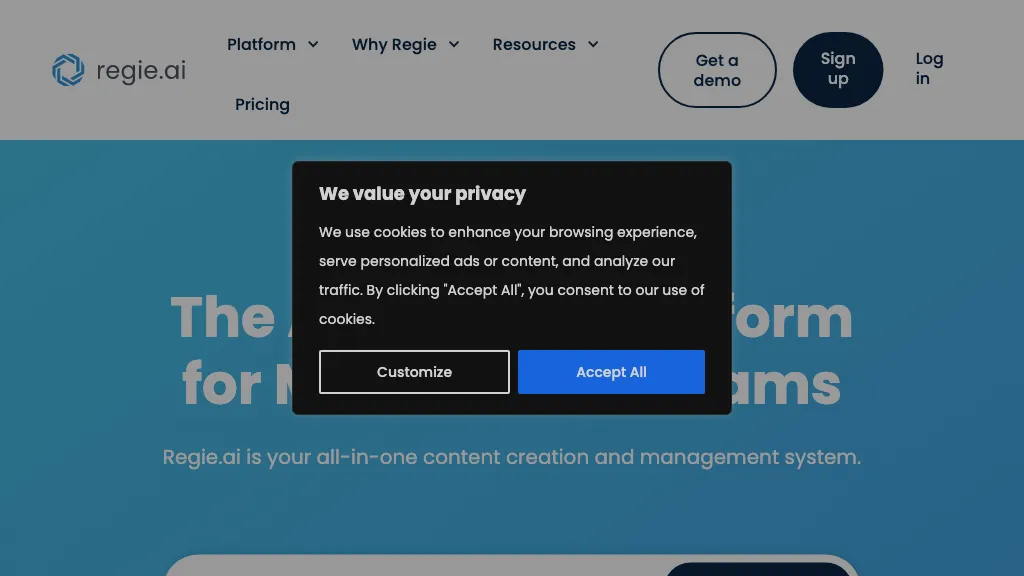Click the Sign up button
This screenshot has height=576, width=1024.
click(838, 69)
